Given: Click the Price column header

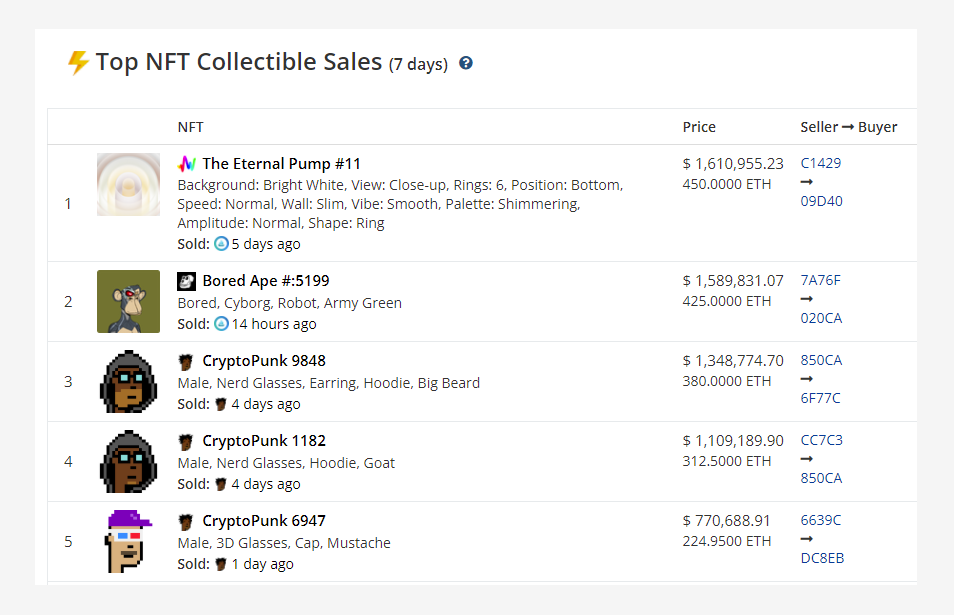Looking at the screenshot, I should [699, 127].
